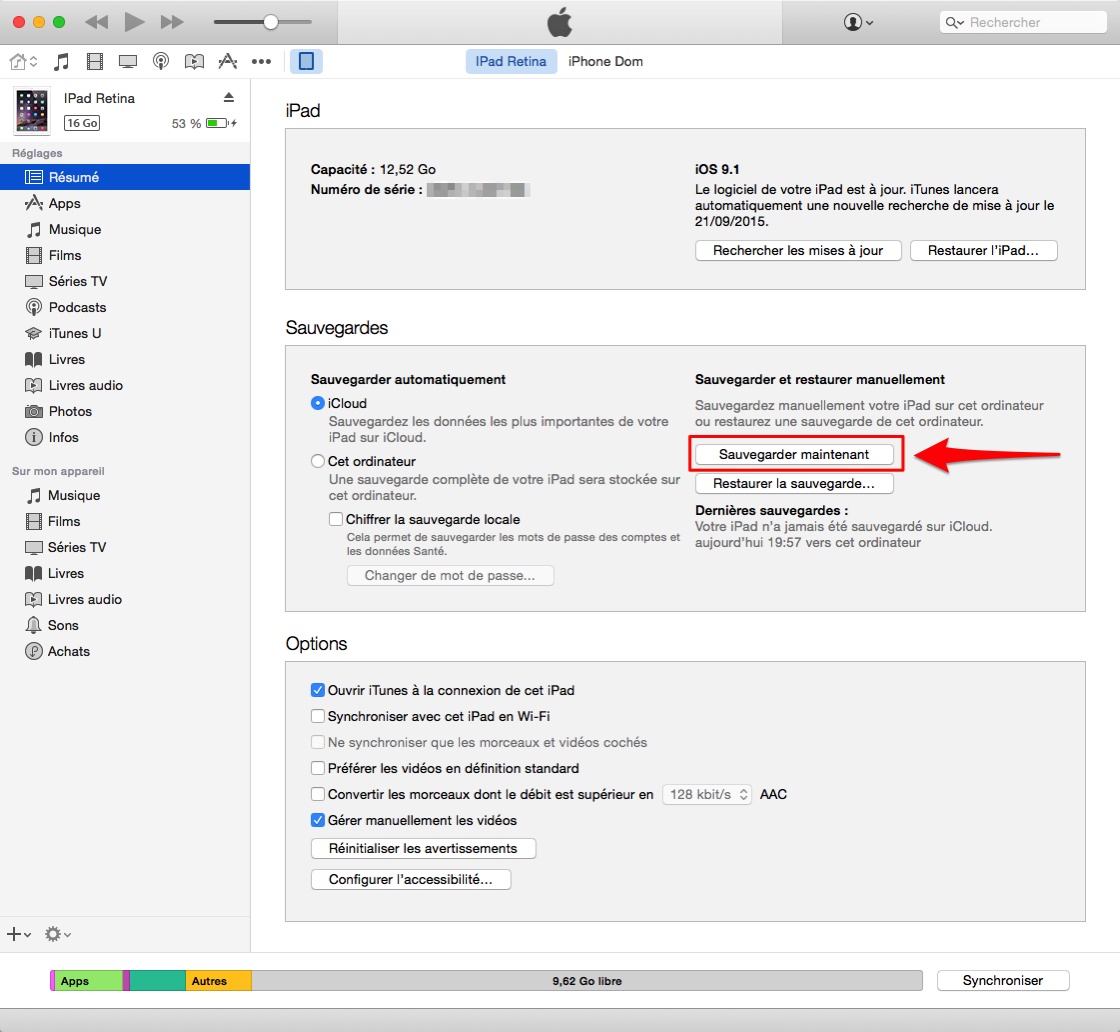Open Séries TV from the media type bar
1120x1032 pixels.
click(x=127, y=61)
